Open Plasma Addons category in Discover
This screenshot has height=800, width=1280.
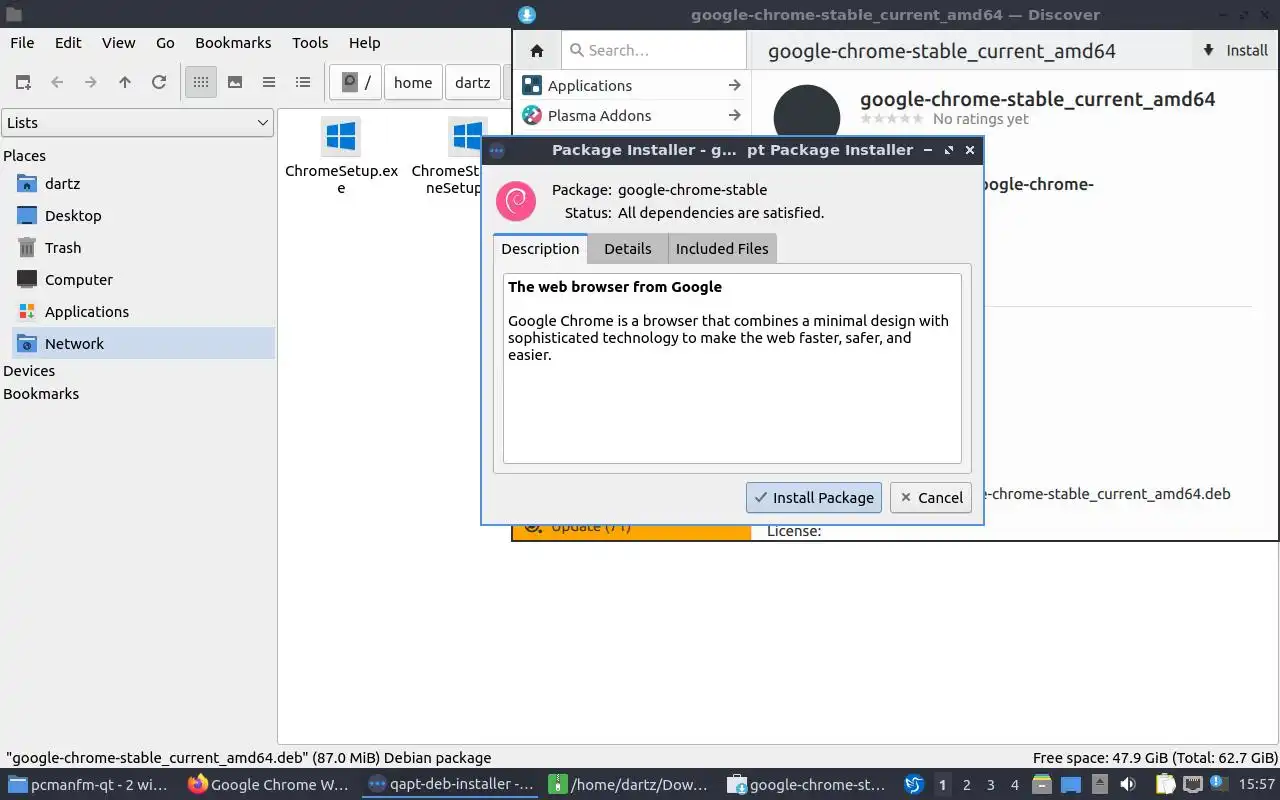click(632, 115)
